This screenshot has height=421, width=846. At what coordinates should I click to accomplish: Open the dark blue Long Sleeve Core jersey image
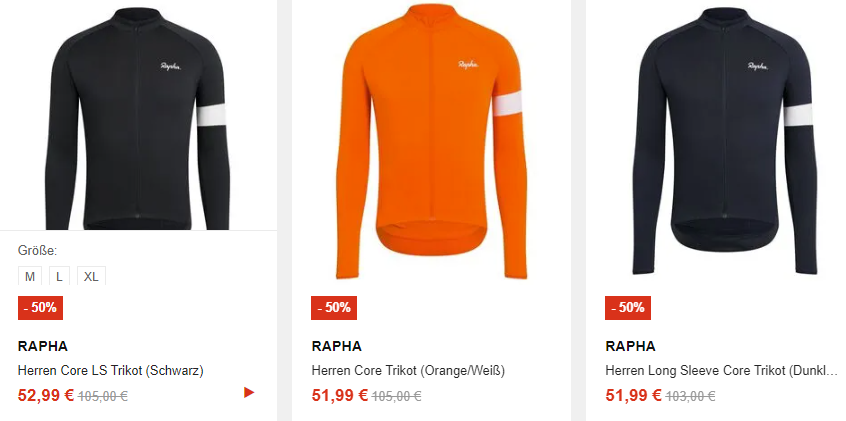coord(725,140)
